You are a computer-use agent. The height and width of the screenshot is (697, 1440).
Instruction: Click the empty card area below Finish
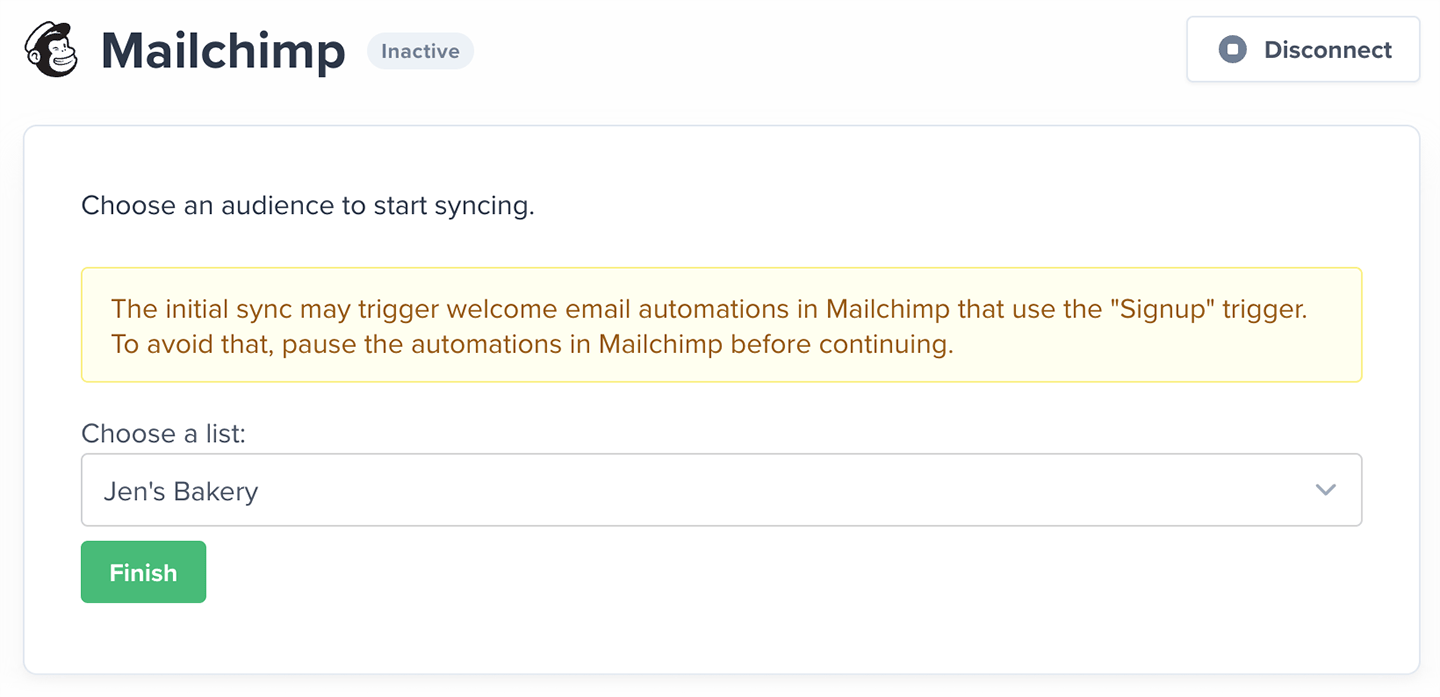click(720, 638)
